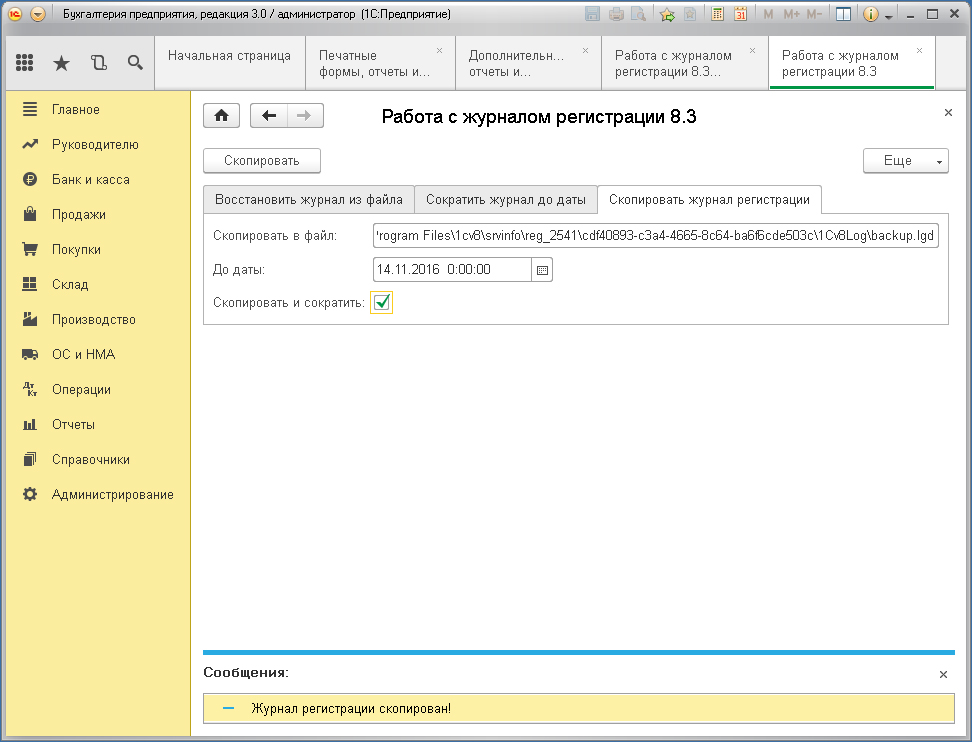Open the info help icon
The image size is (972, 742).
click(x=870, y=14)
